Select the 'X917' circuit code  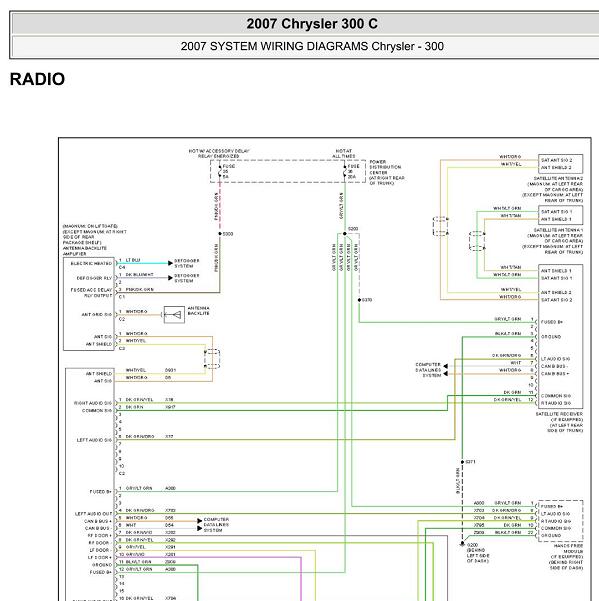click(170, 407)
